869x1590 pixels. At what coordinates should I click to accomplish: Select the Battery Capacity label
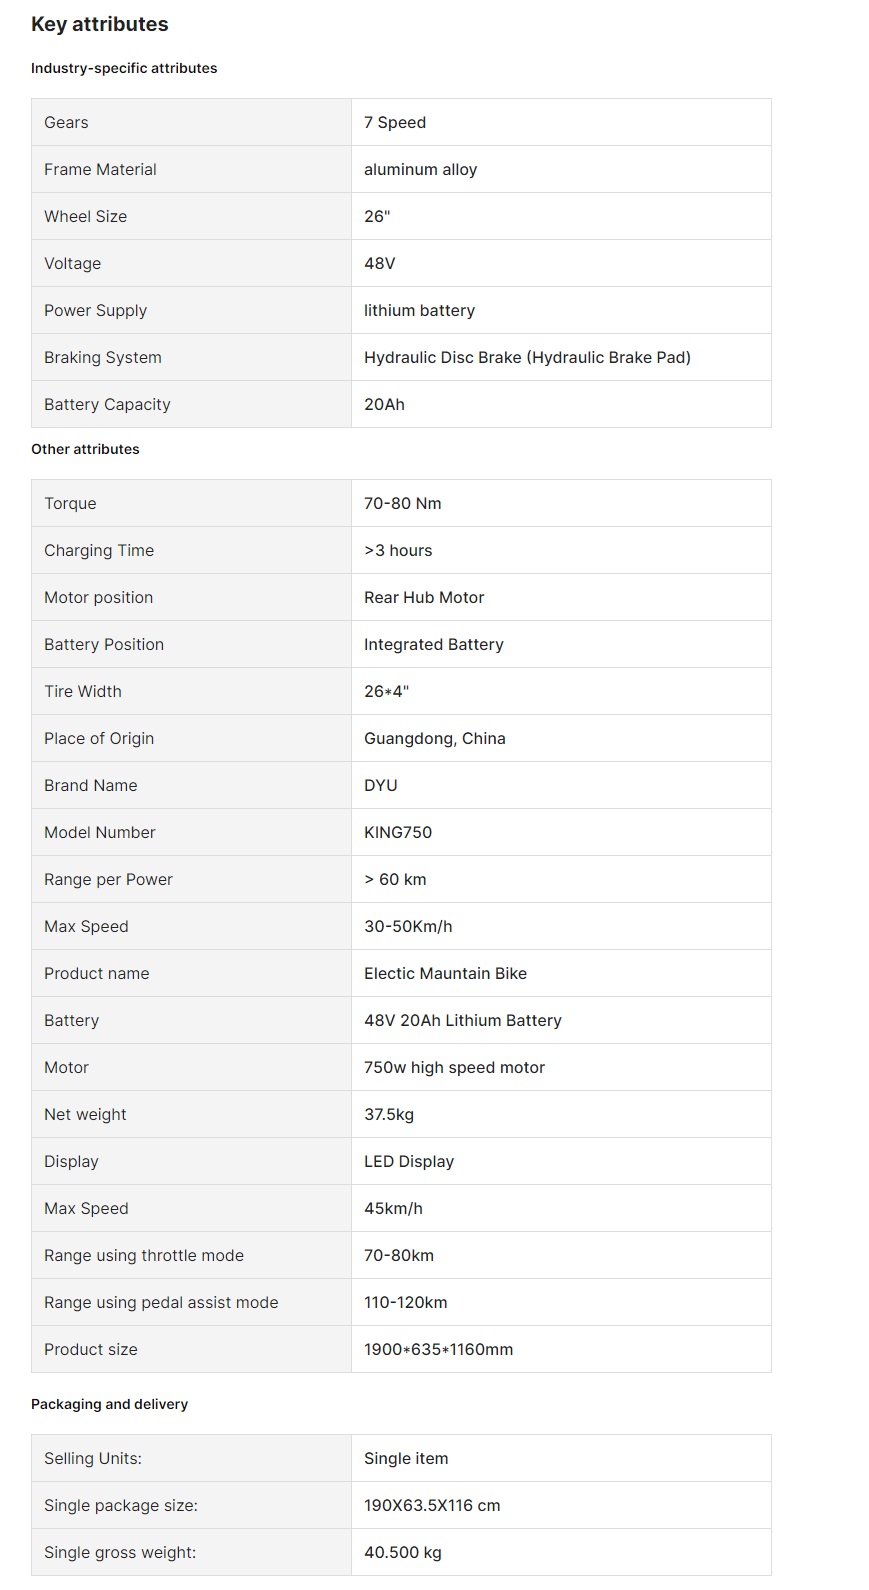[x=107, y=404]
